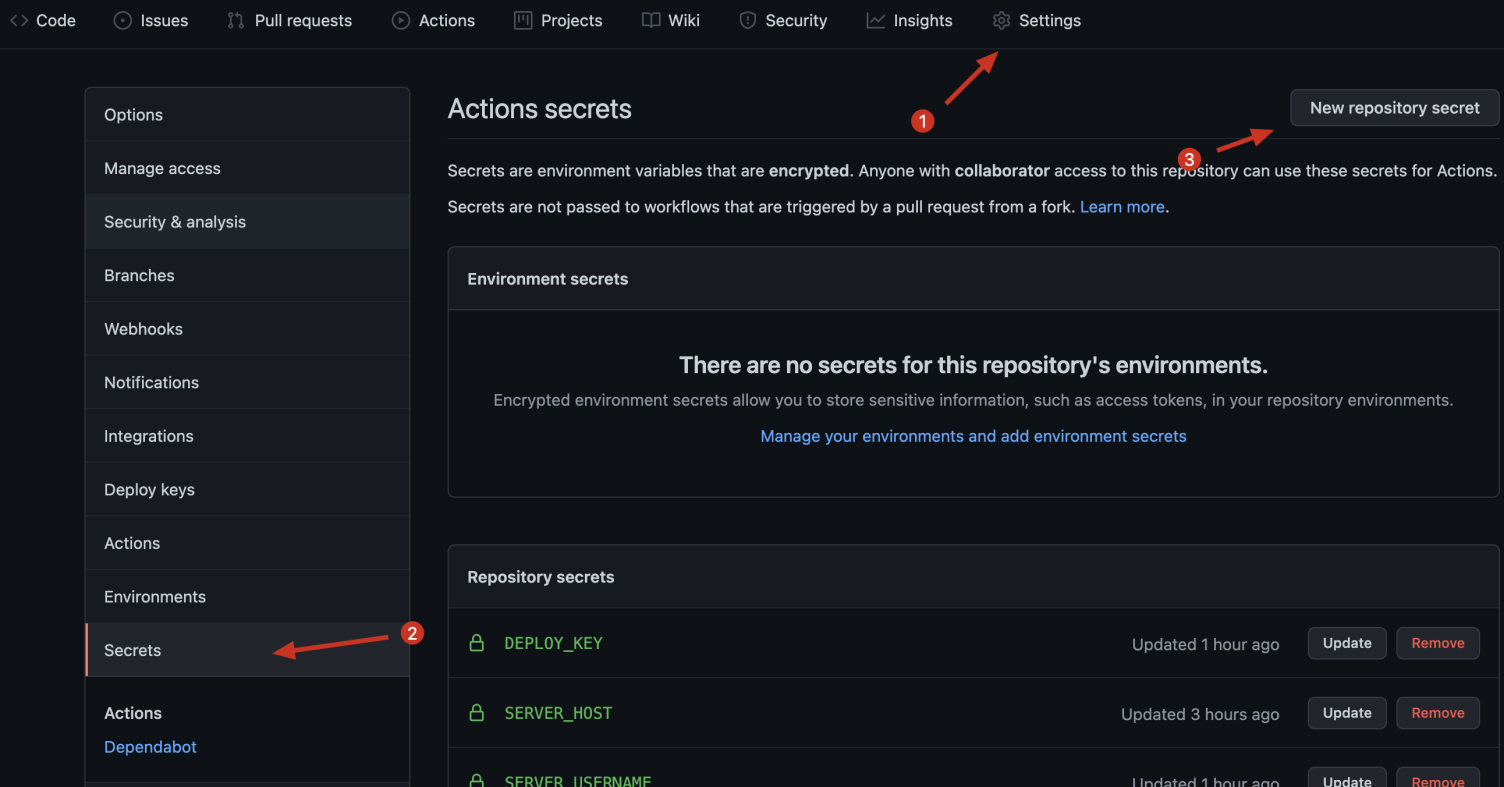This screenshot has height=787, width=1504.
Task: Click the Security shield icon
Action: tap(747, 20)
